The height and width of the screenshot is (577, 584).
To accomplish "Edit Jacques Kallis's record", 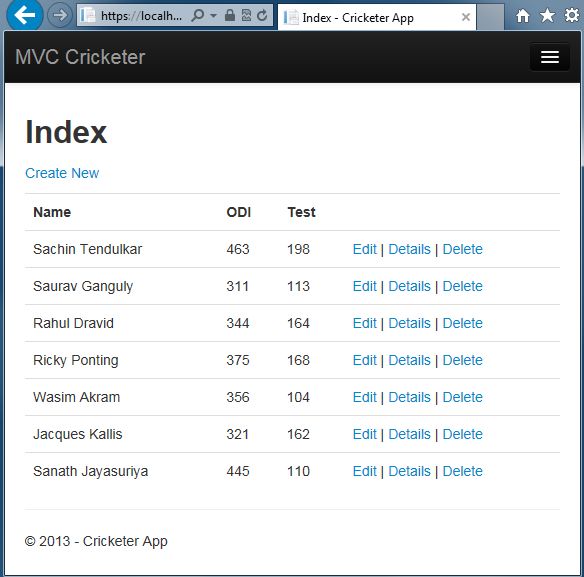I will tap(365, 434).
